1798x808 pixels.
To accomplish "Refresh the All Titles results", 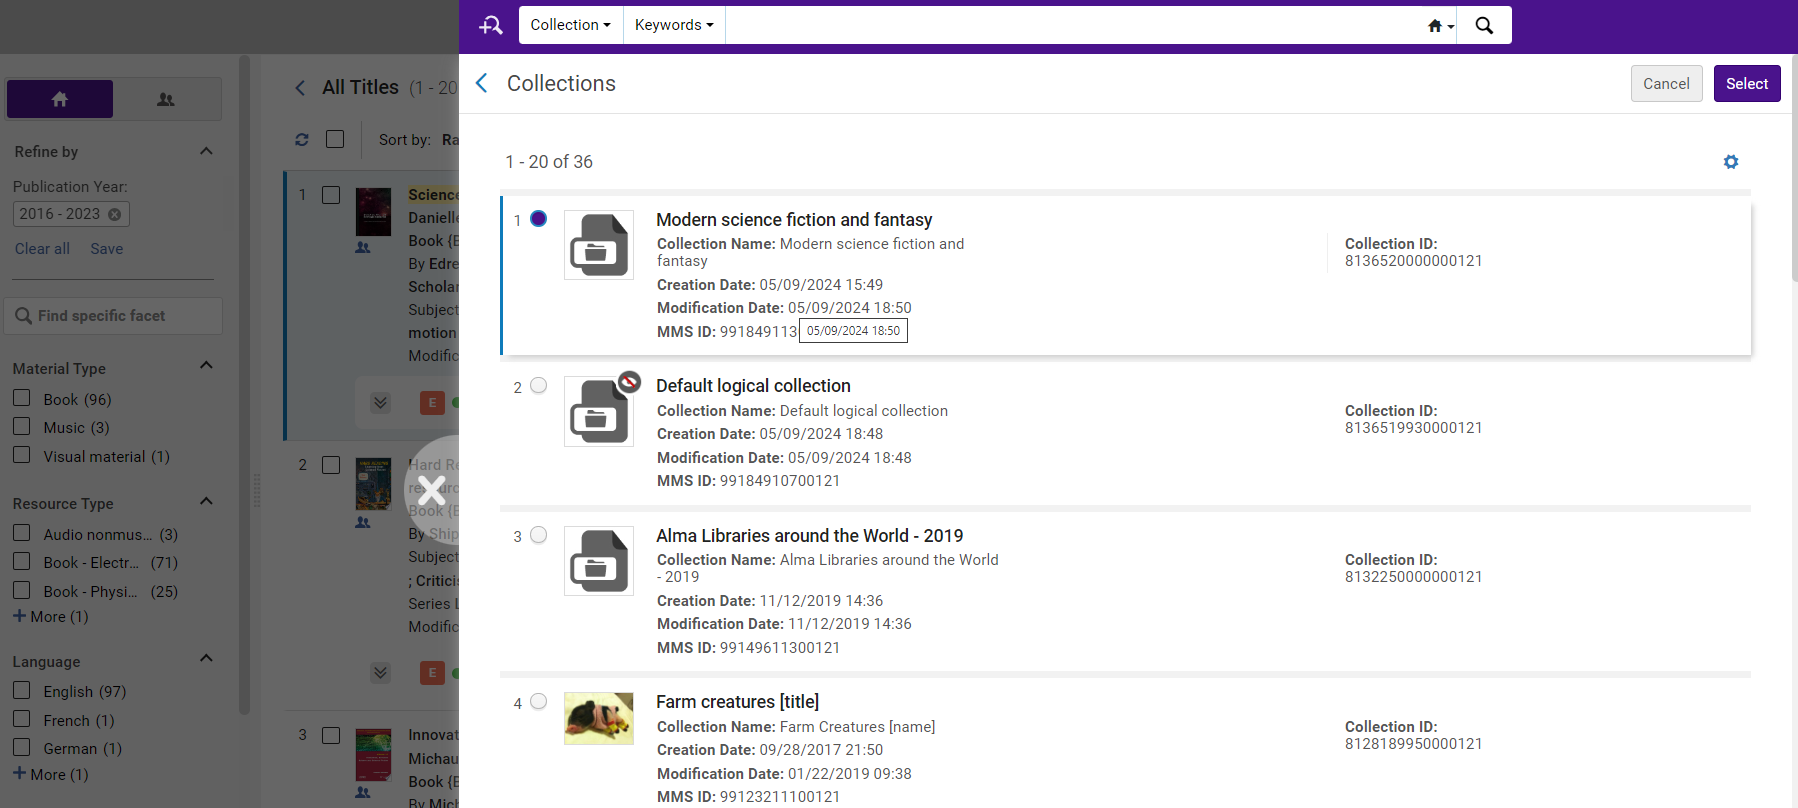I will coord(302,140).
